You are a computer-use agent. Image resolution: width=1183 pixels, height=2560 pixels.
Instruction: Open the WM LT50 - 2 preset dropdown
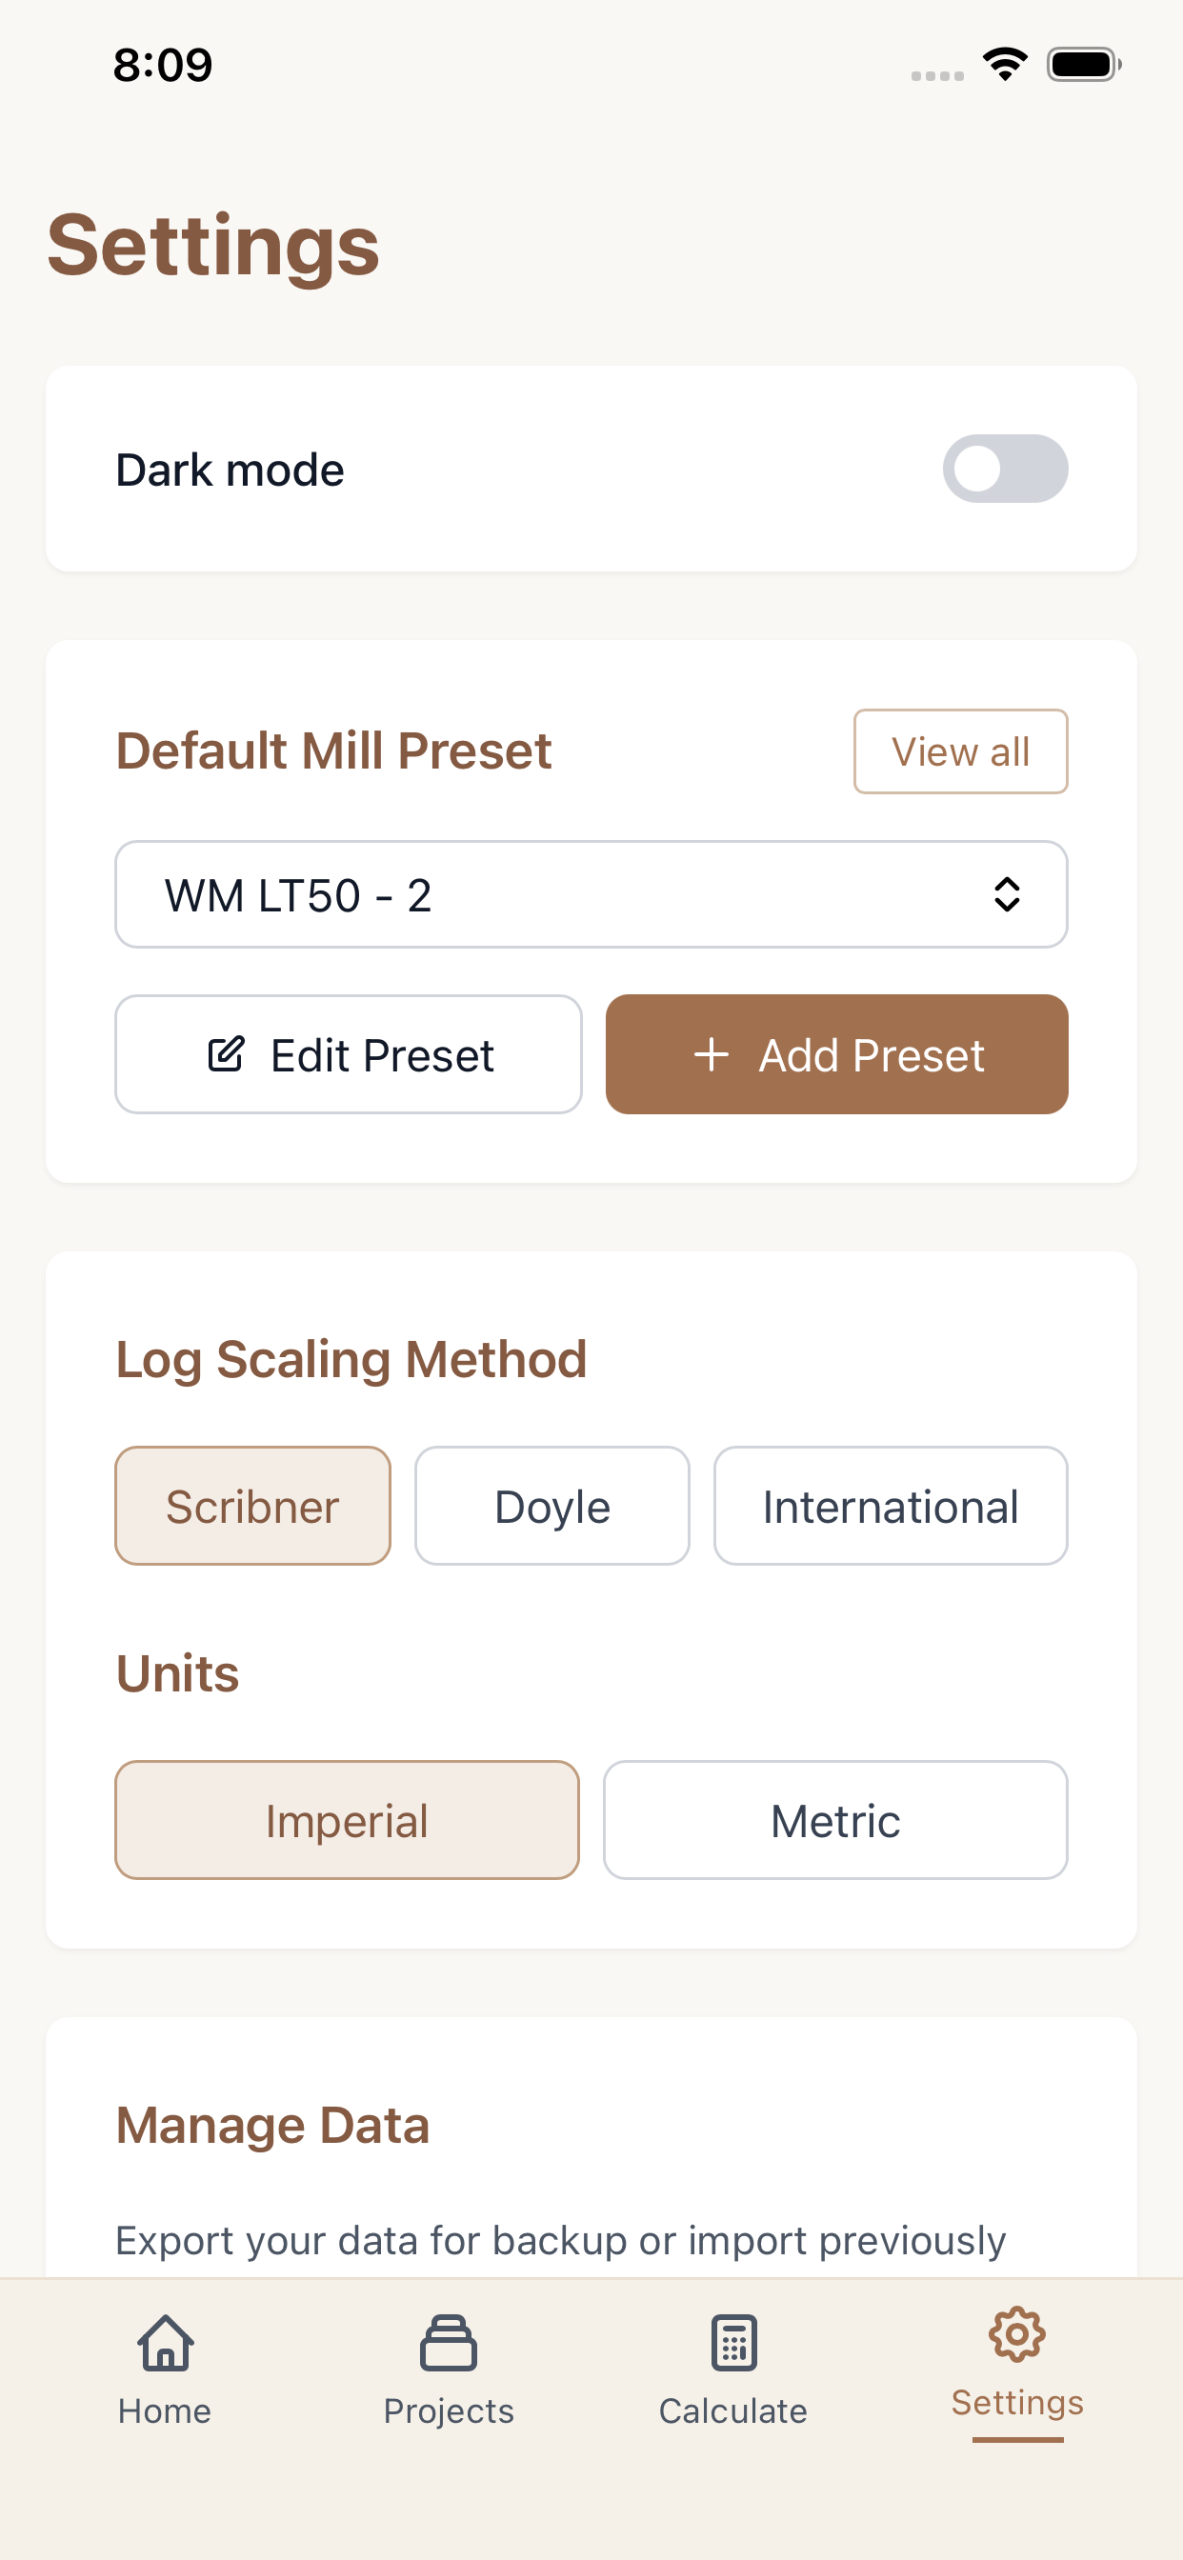(560, 894)
